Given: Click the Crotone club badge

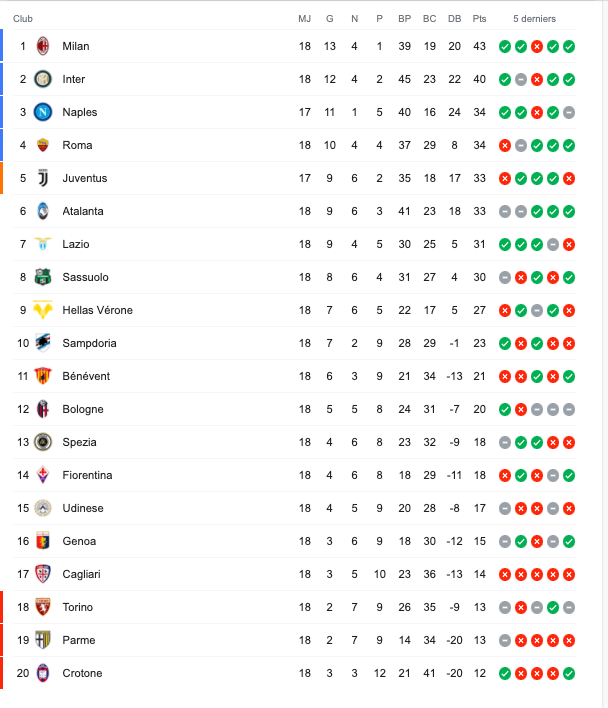Looking at the screenshot, I should [43, 673].
